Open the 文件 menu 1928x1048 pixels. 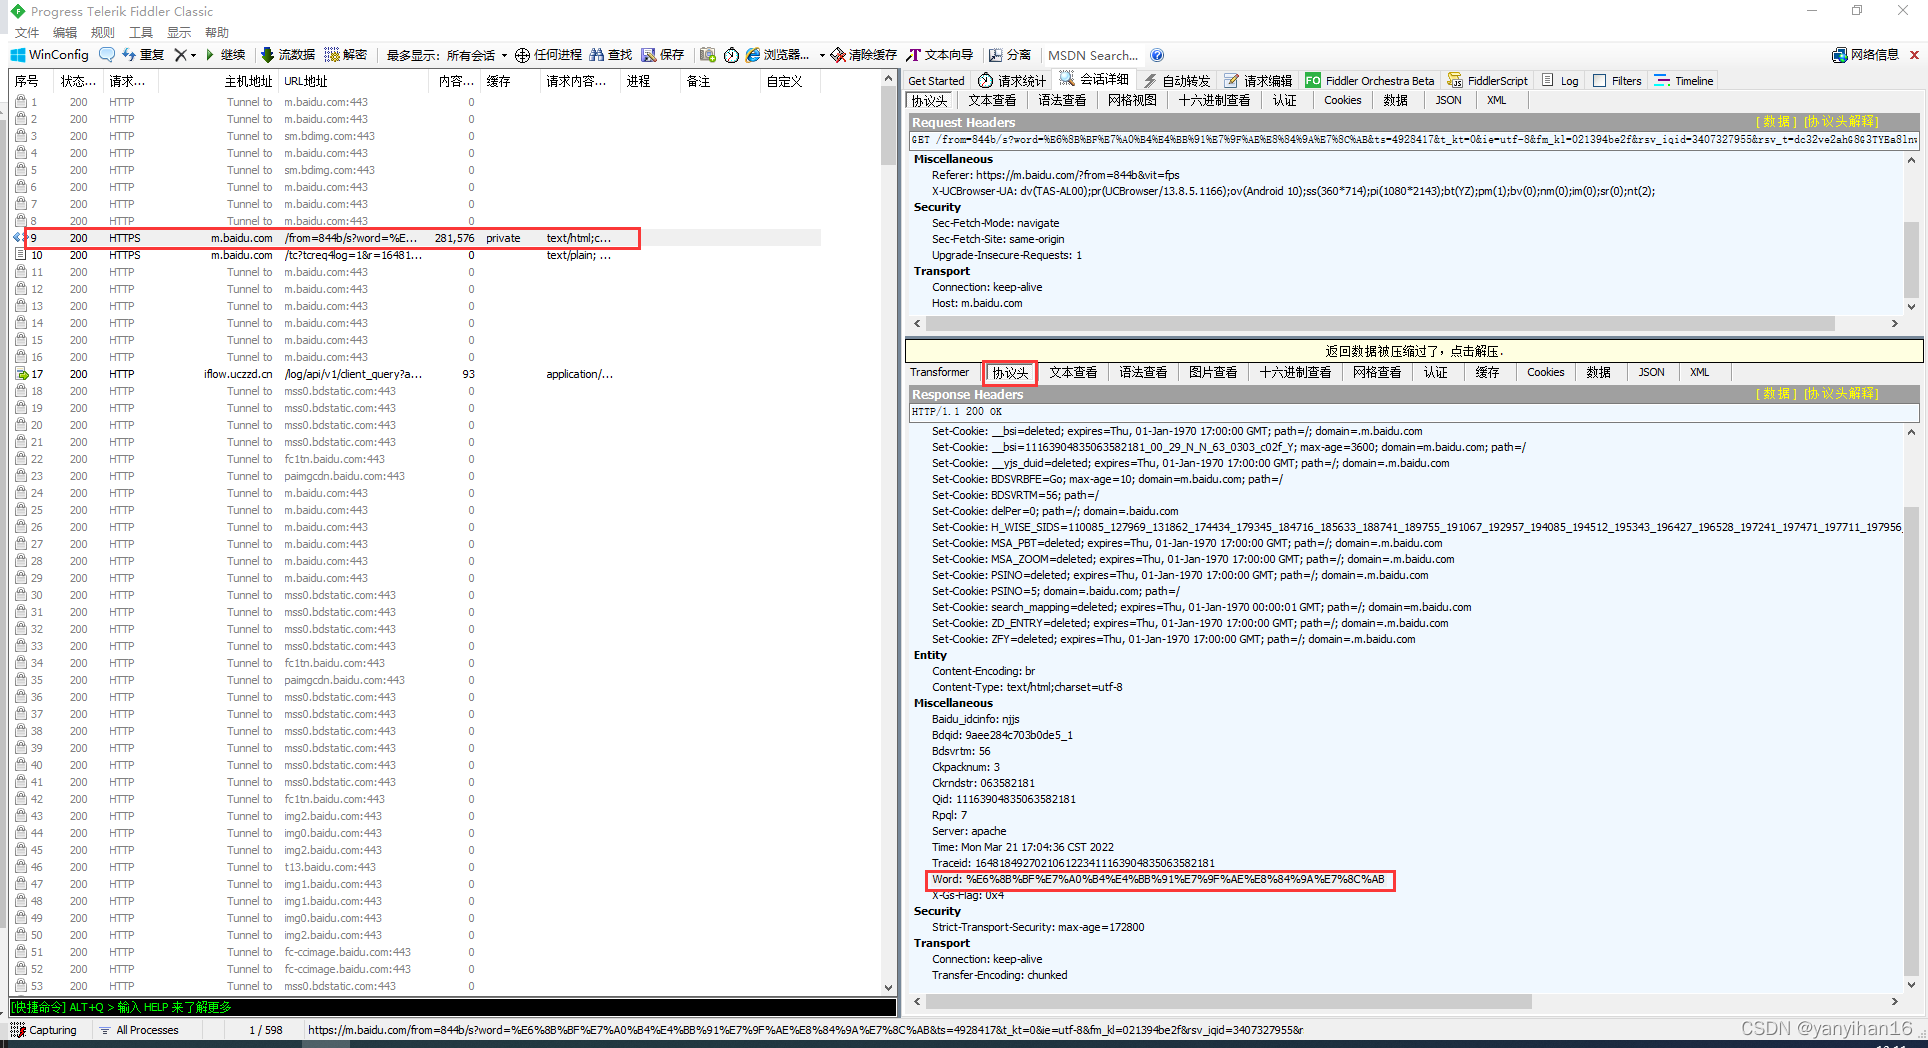point(27,32)
